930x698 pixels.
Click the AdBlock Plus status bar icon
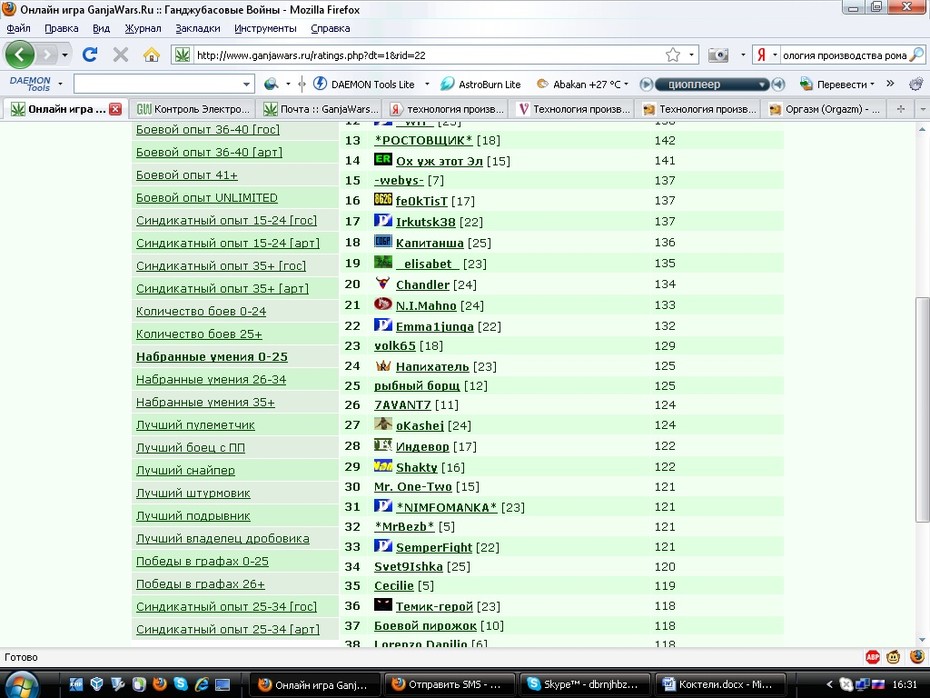click(872, 656)
